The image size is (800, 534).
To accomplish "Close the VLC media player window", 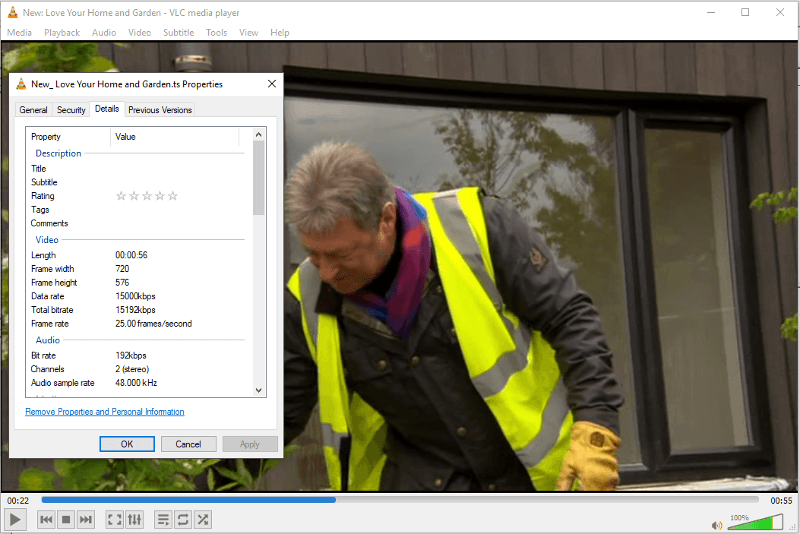I will coord(780,12).
